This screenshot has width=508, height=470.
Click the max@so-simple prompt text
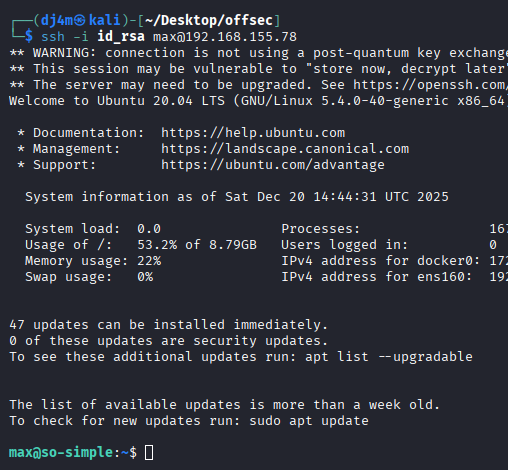[x=61, y=453]
